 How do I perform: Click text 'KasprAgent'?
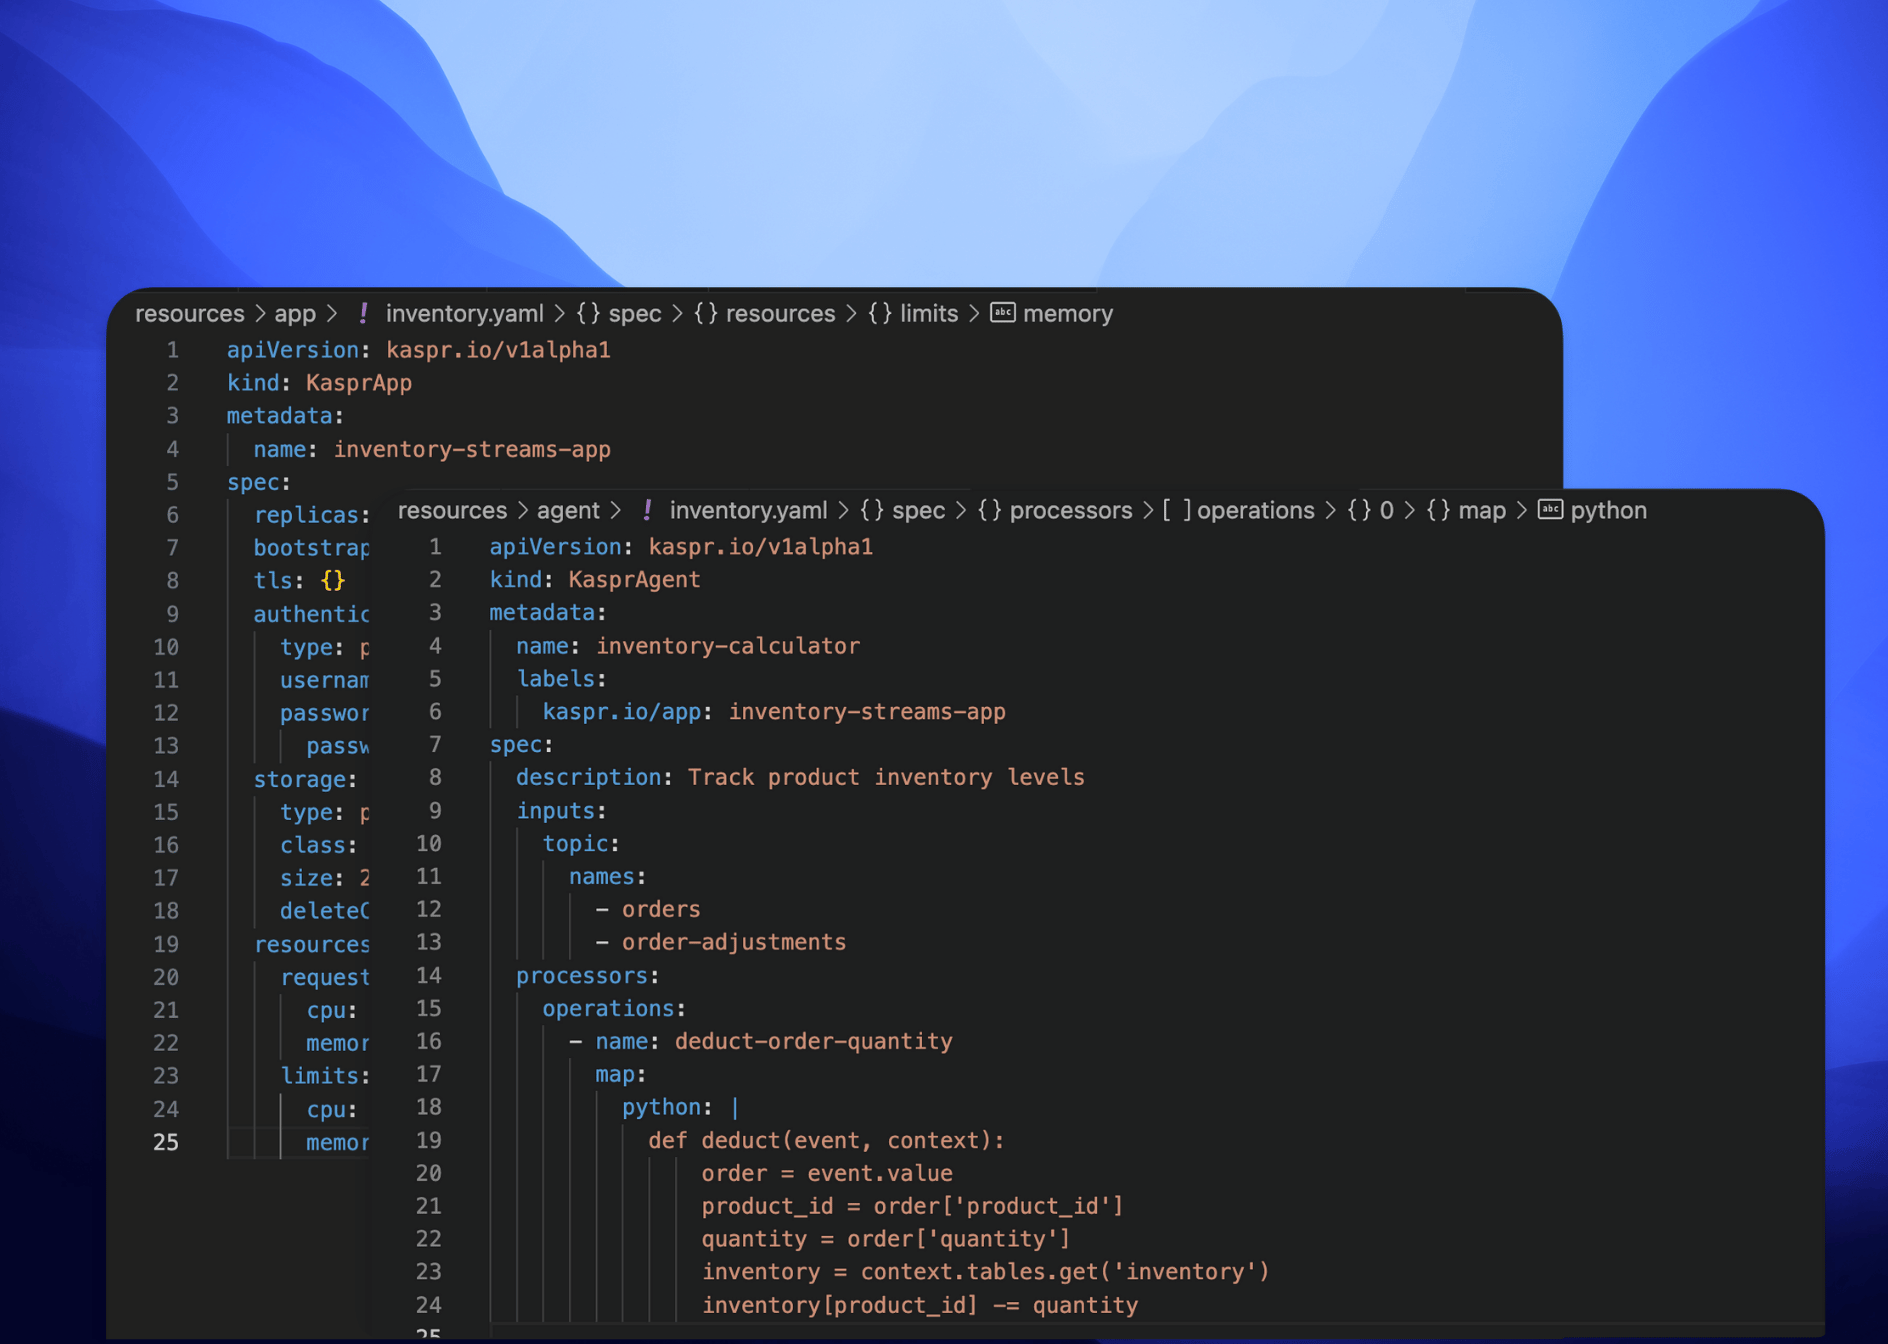(634, 580)
